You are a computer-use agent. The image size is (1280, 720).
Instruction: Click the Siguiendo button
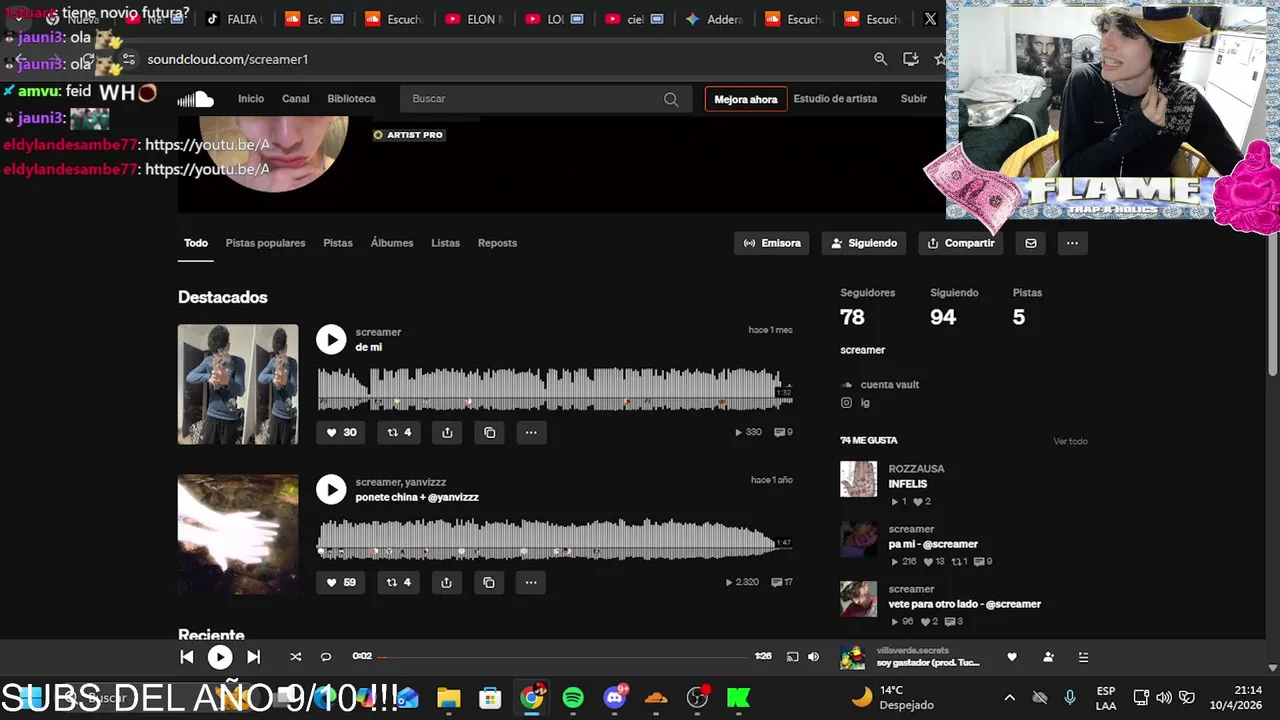click(865, 243)
